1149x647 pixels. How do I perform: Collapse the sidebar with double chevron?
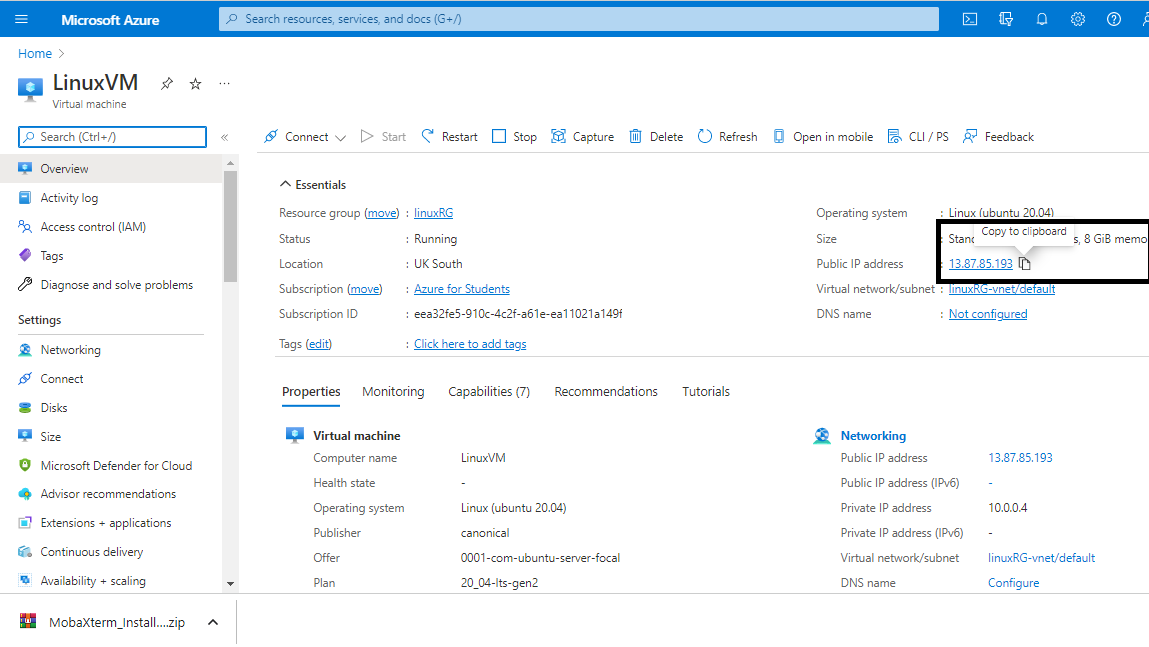pyautogui.click(x=225, y=137)
